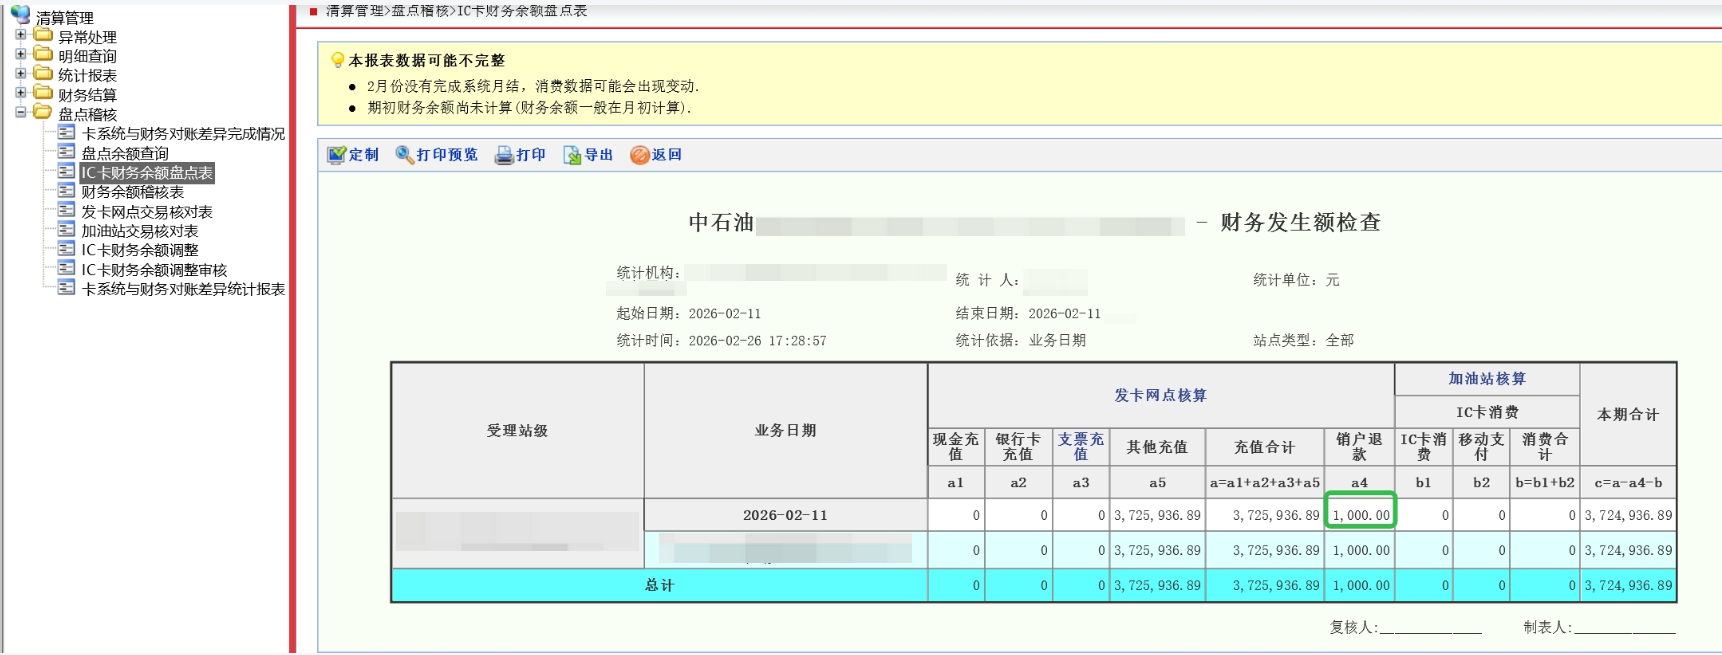This screenshot has width=1722, height=655.
Task: Open IC卡财务余额调整审核 item
Action: (154, 270)
